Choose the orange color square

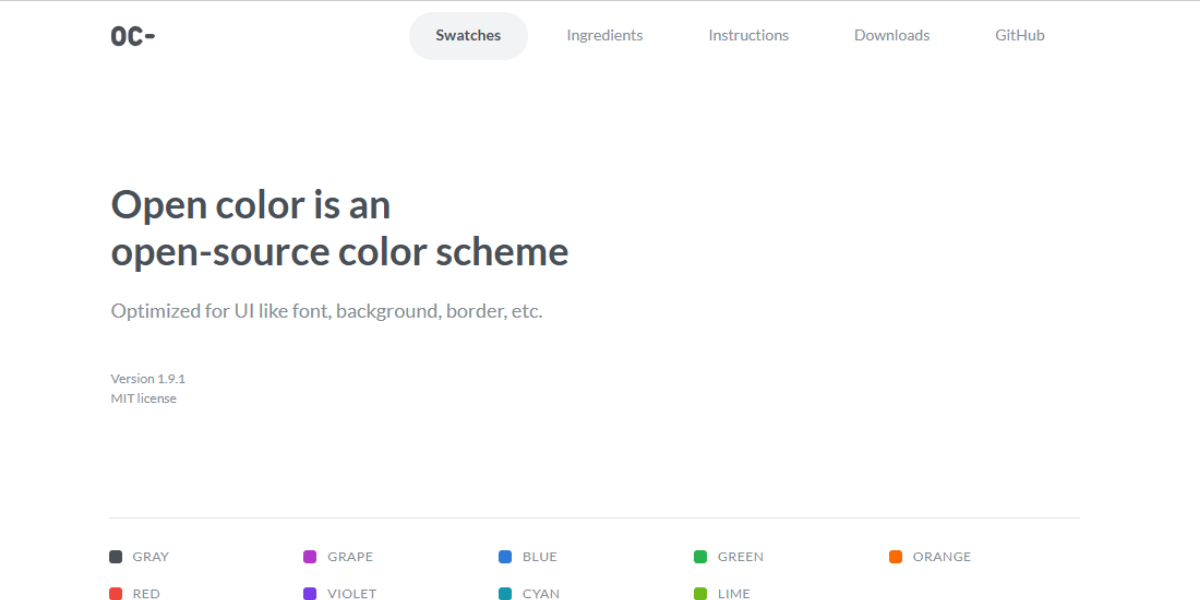click(x=895, y=557)
